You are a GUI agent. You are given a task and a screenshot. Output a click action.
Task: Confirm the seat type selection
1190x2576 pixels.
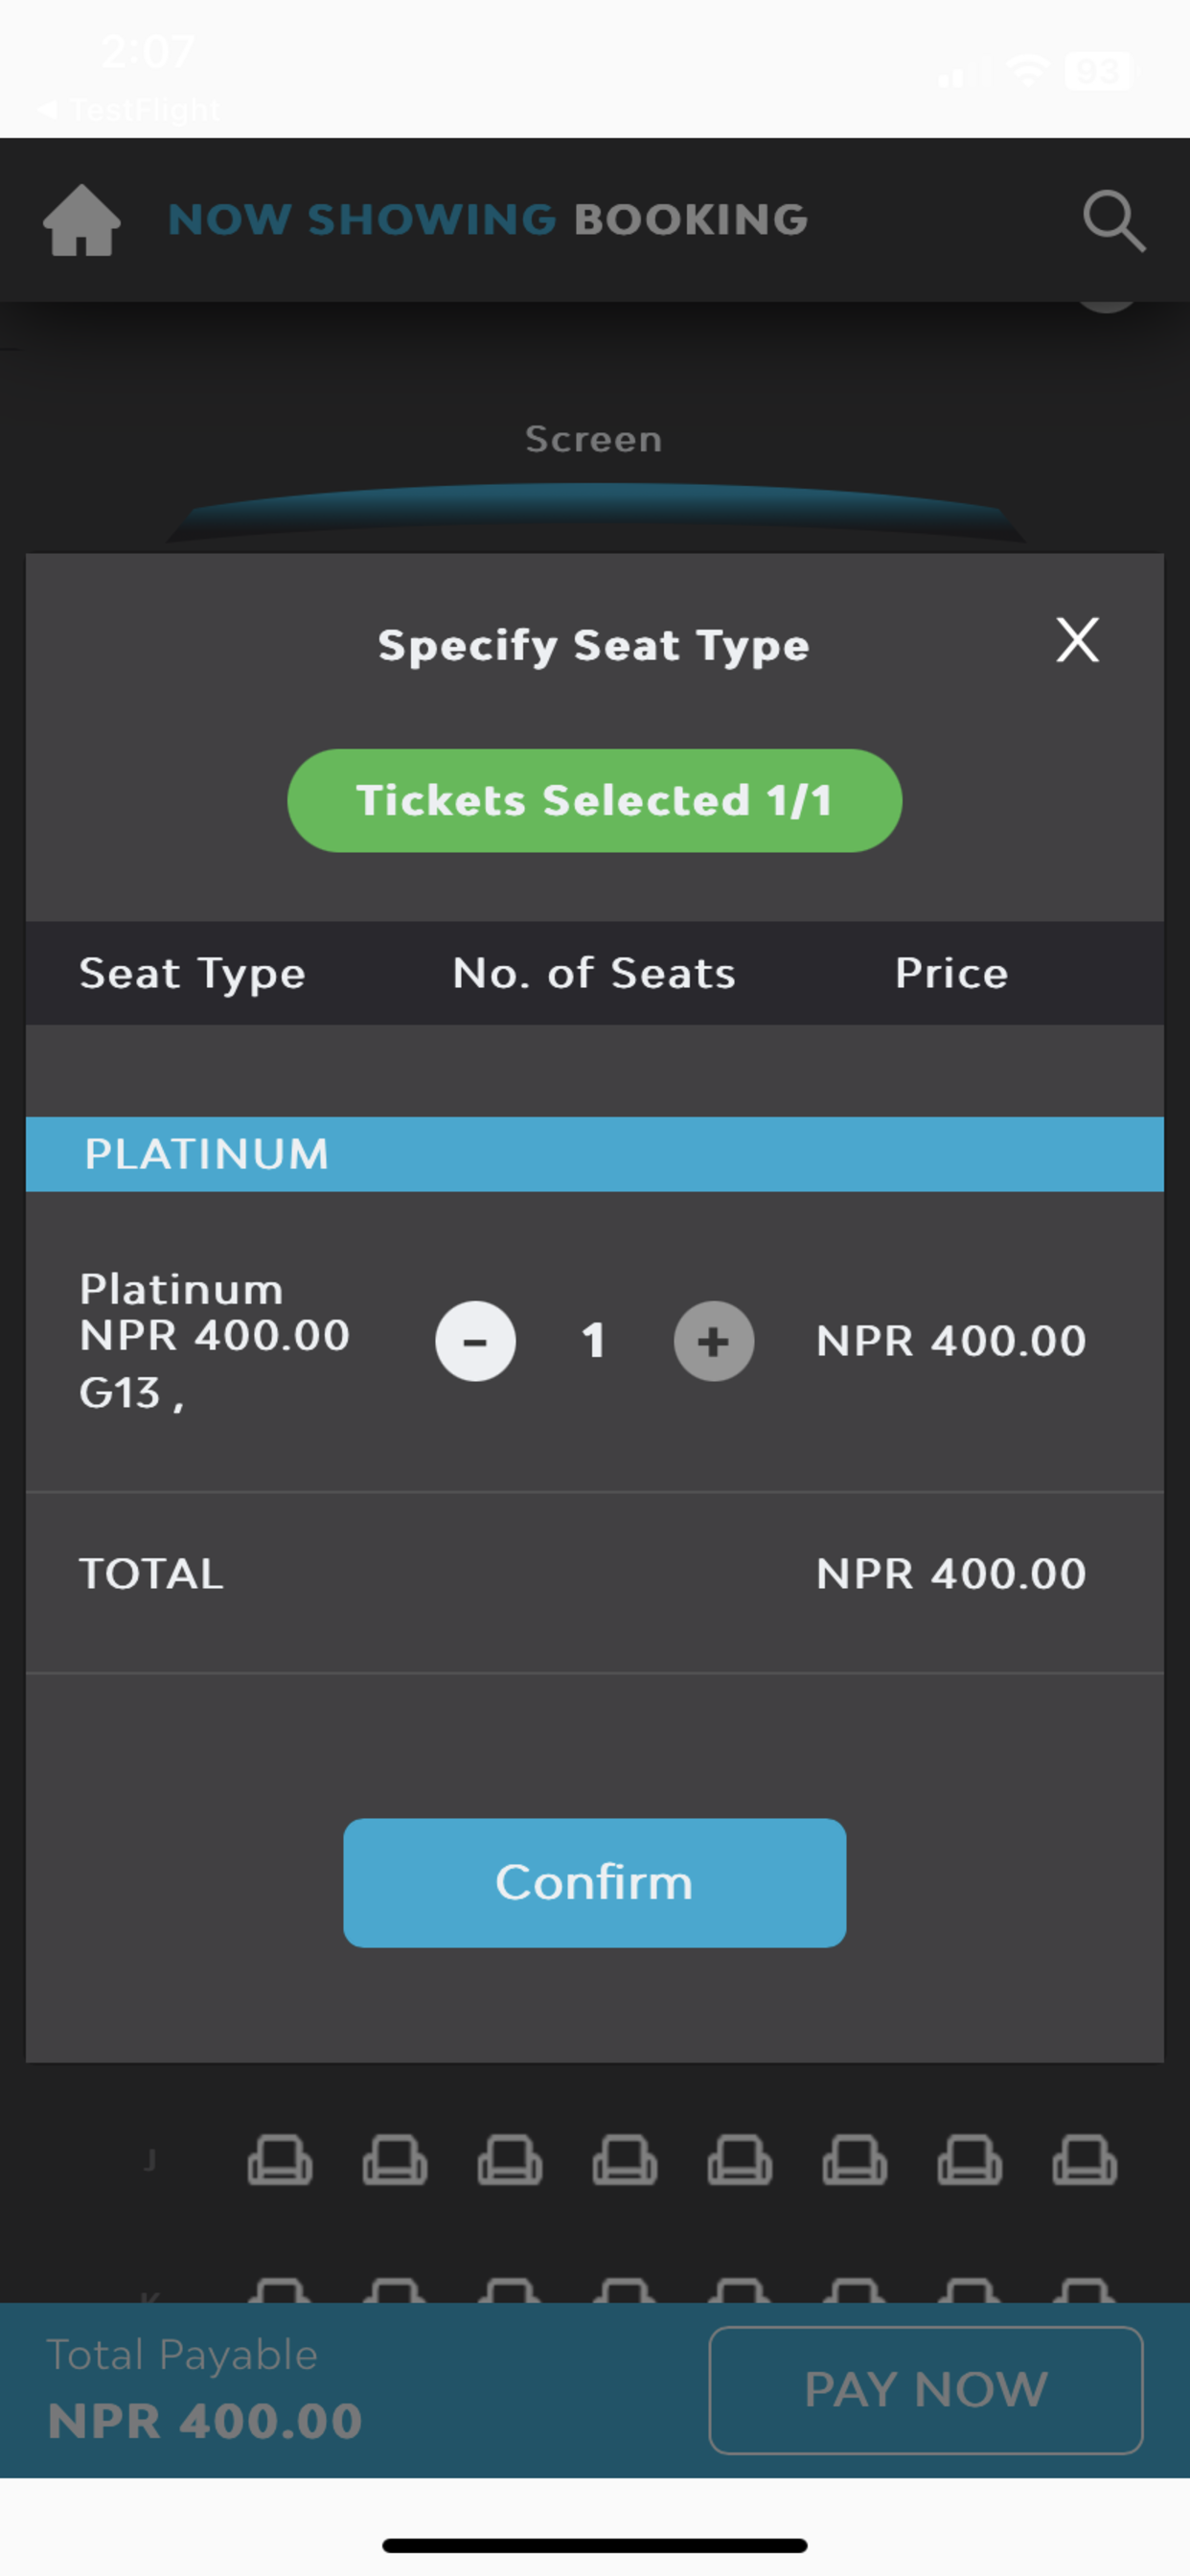pos(594,1882)
